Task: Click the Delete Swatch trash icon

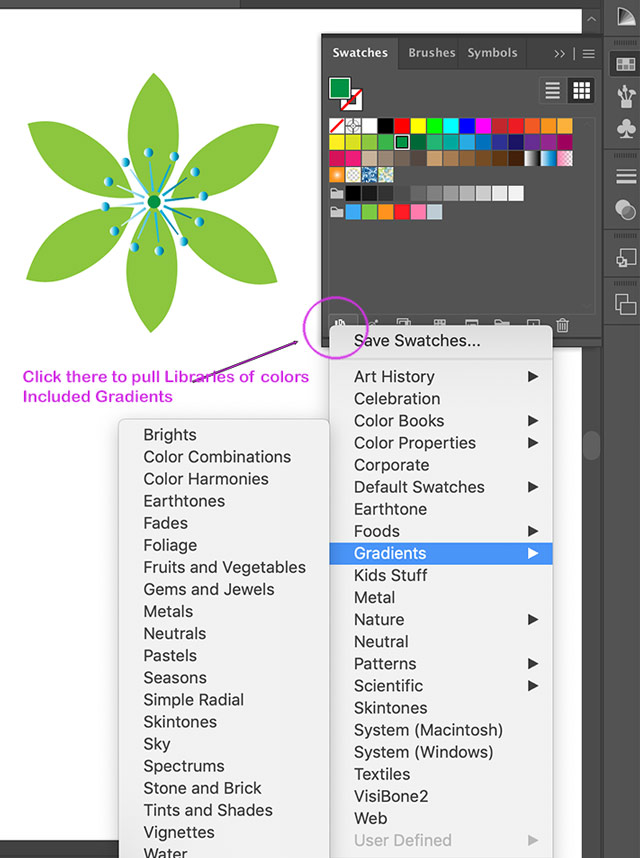Action: tap(563, 325)
